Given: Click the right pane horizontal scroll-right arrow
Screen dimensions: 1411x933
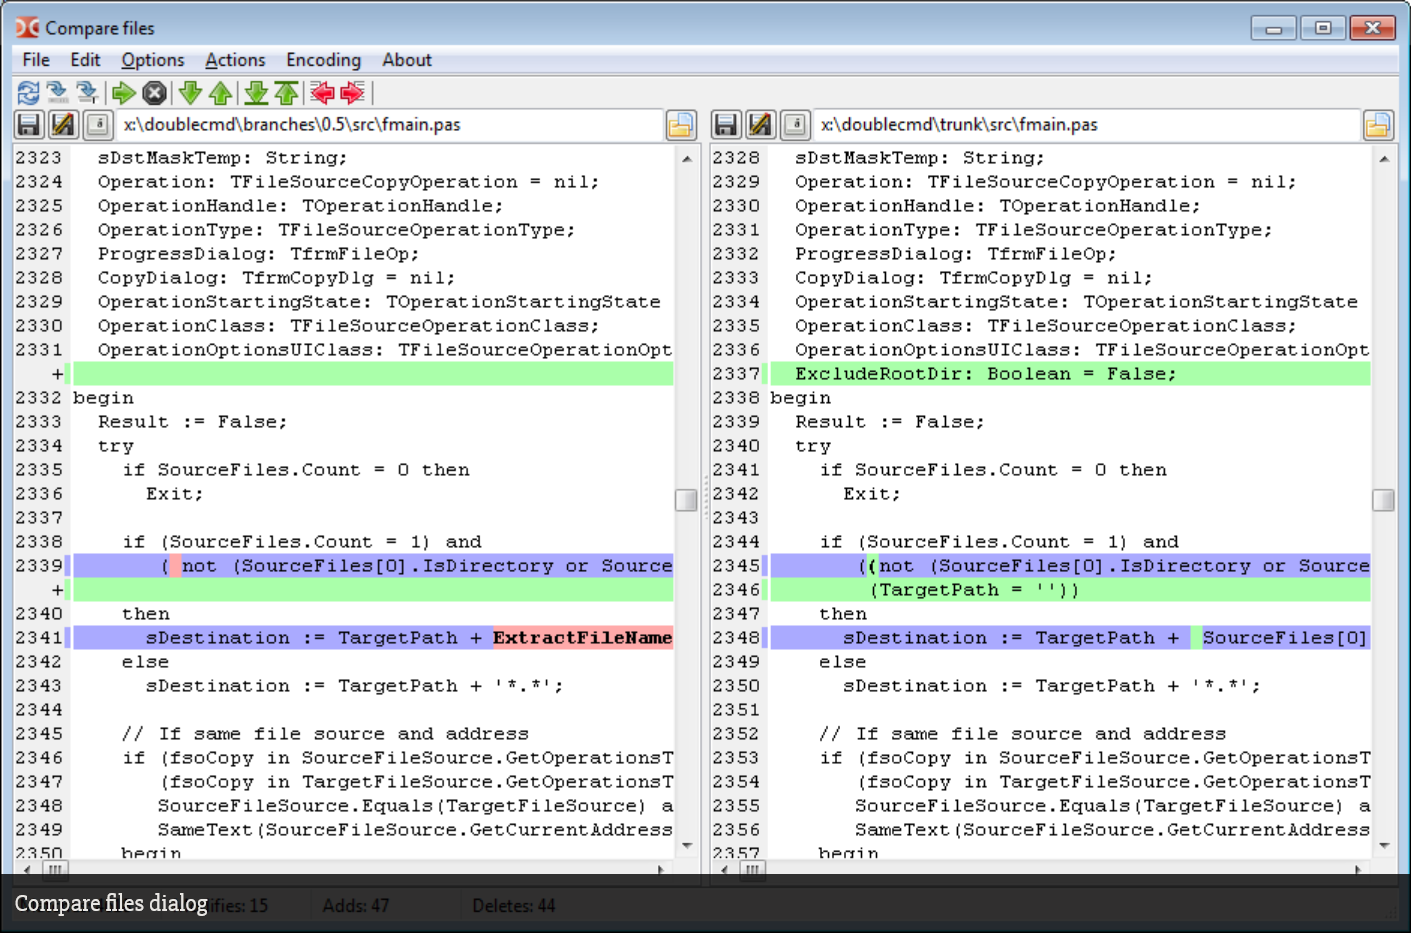Looking at the screenshot, I should 1357,869.
